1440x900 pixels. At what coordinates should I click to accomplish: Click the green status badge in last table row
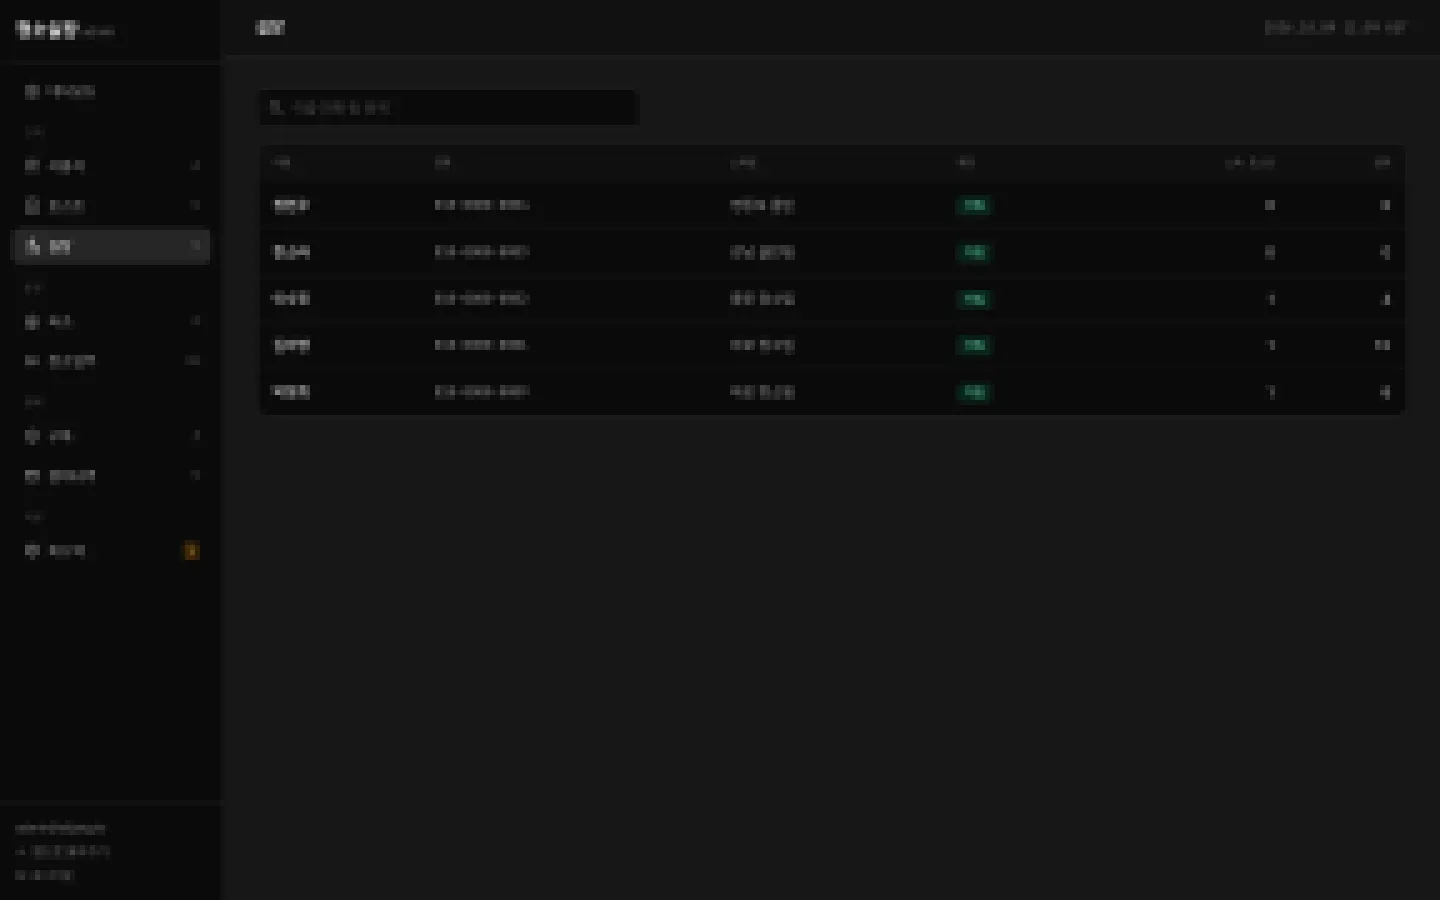coord(974,392)
